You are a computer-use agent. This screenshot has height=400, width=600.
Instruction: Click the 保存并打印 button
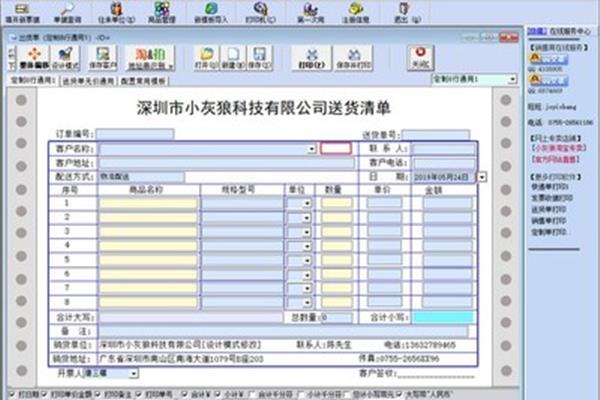tap(354, 58)
